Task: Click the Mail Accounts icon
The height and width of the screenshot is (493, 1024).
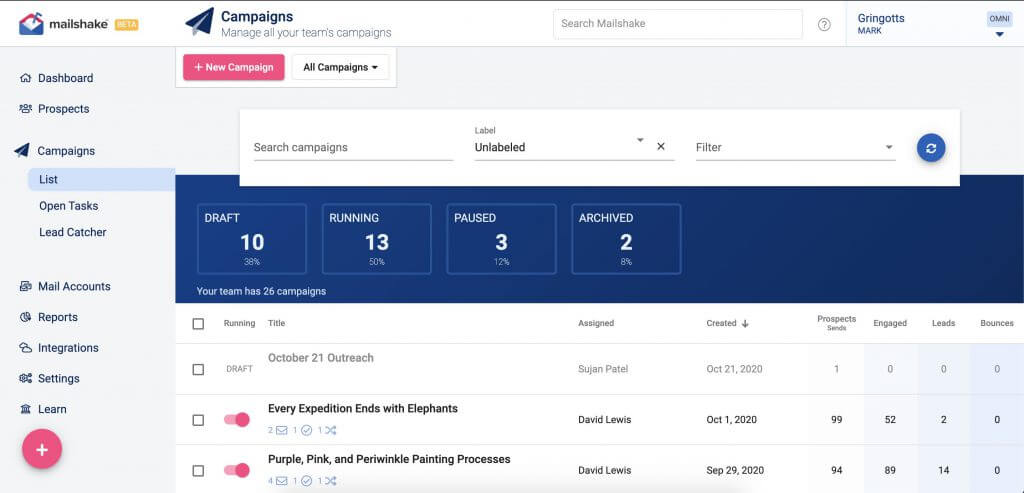Action: tap(25, 286)
